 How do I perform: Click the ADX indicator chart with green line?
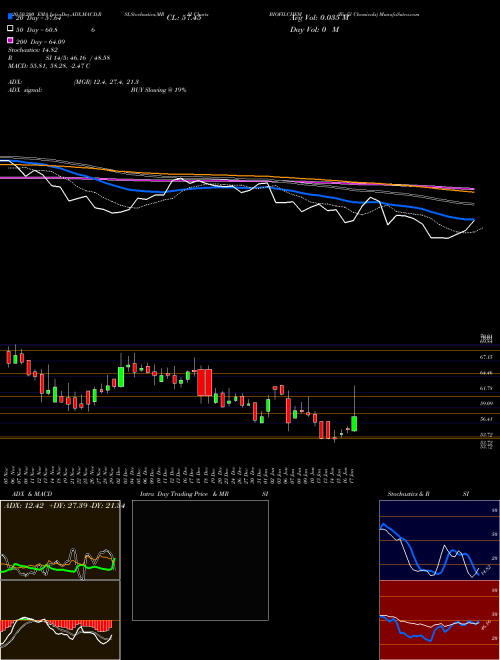[60, 540]
